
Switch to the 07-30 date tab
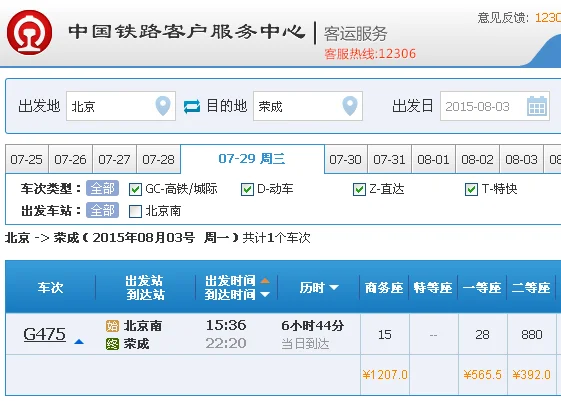pyautogui.click(x=346, y=159)
